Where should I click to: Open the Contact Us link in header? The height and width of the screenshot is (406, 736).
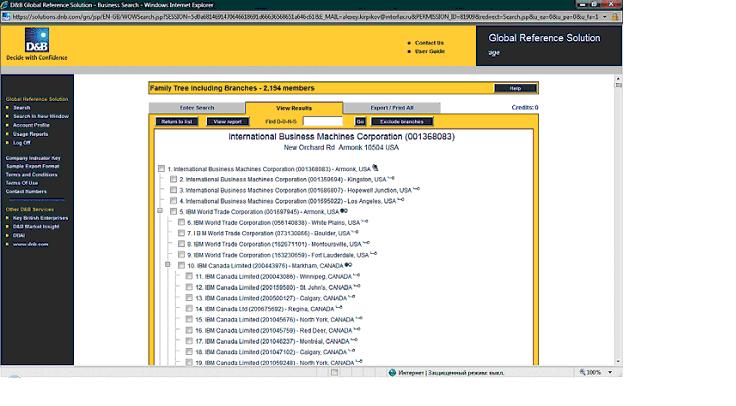coord(429,43)
